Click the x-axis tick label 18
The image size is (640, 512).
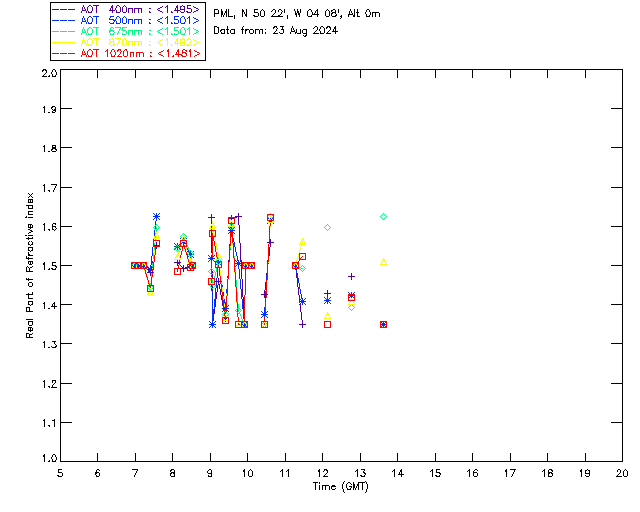click(547, 473)
